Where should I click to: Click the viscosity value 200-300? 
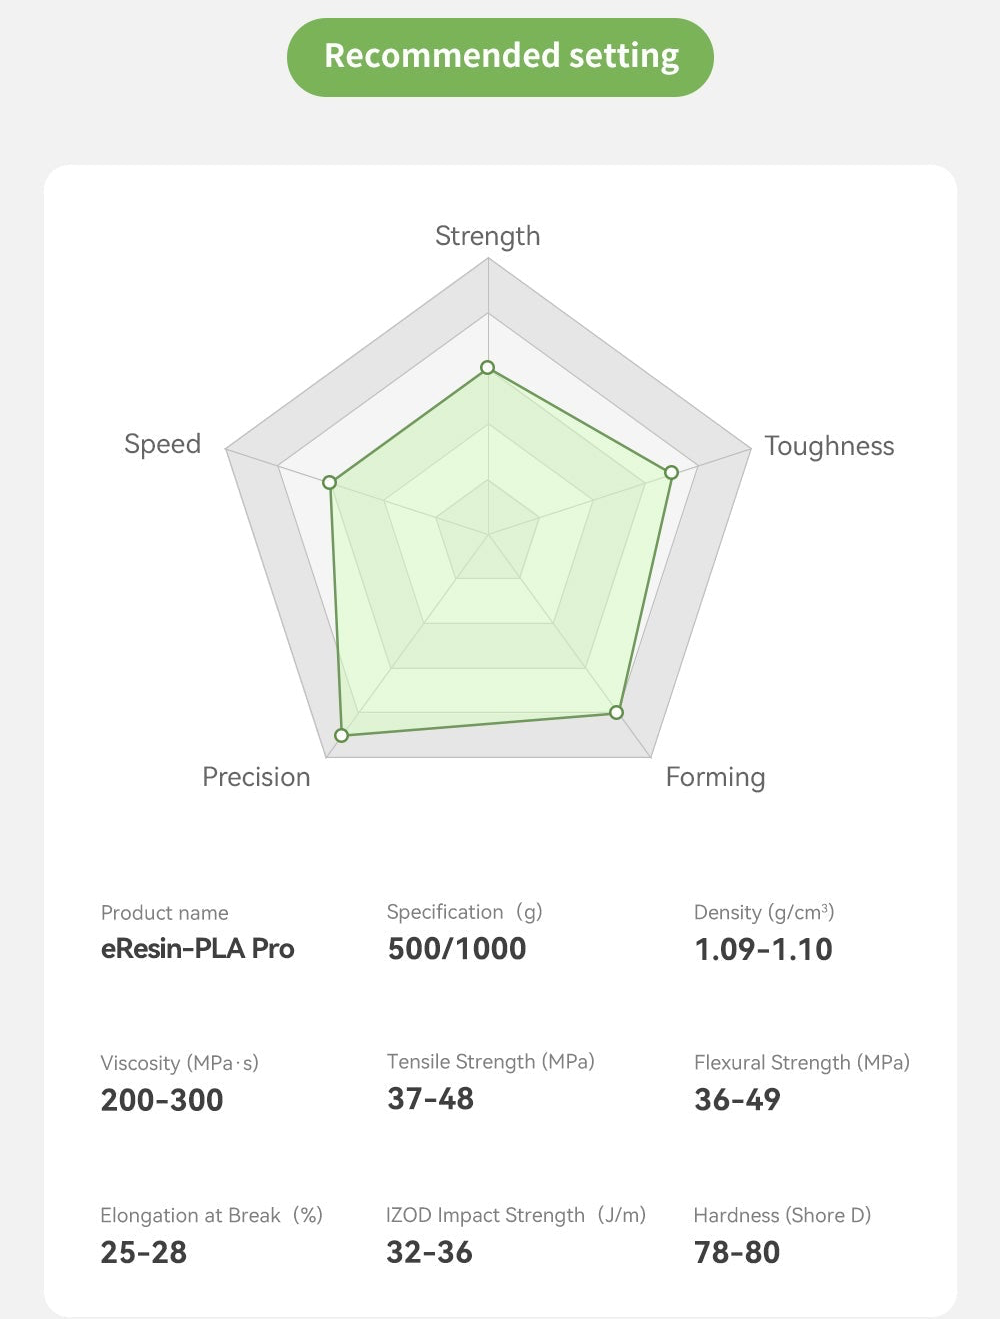[162, 1100]
